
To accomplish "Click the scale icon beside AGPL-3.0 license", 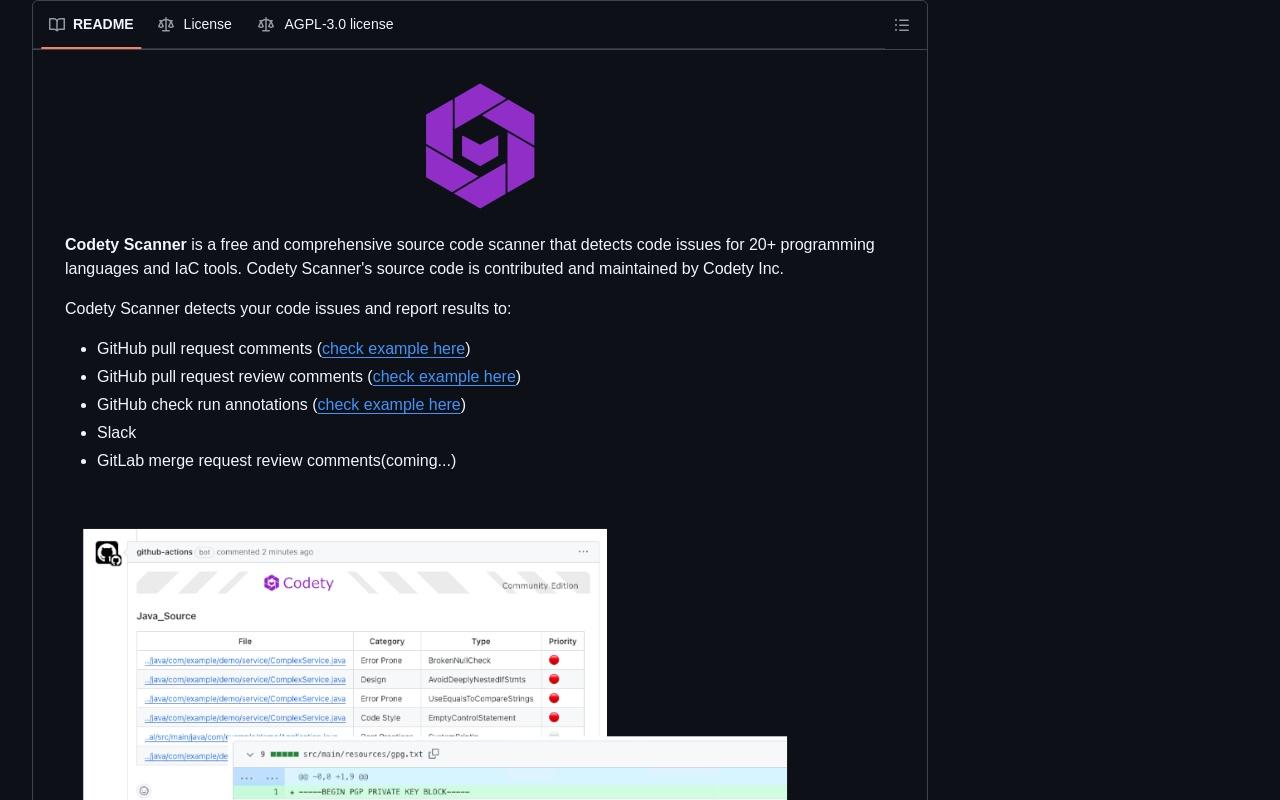I will [266, 24].
